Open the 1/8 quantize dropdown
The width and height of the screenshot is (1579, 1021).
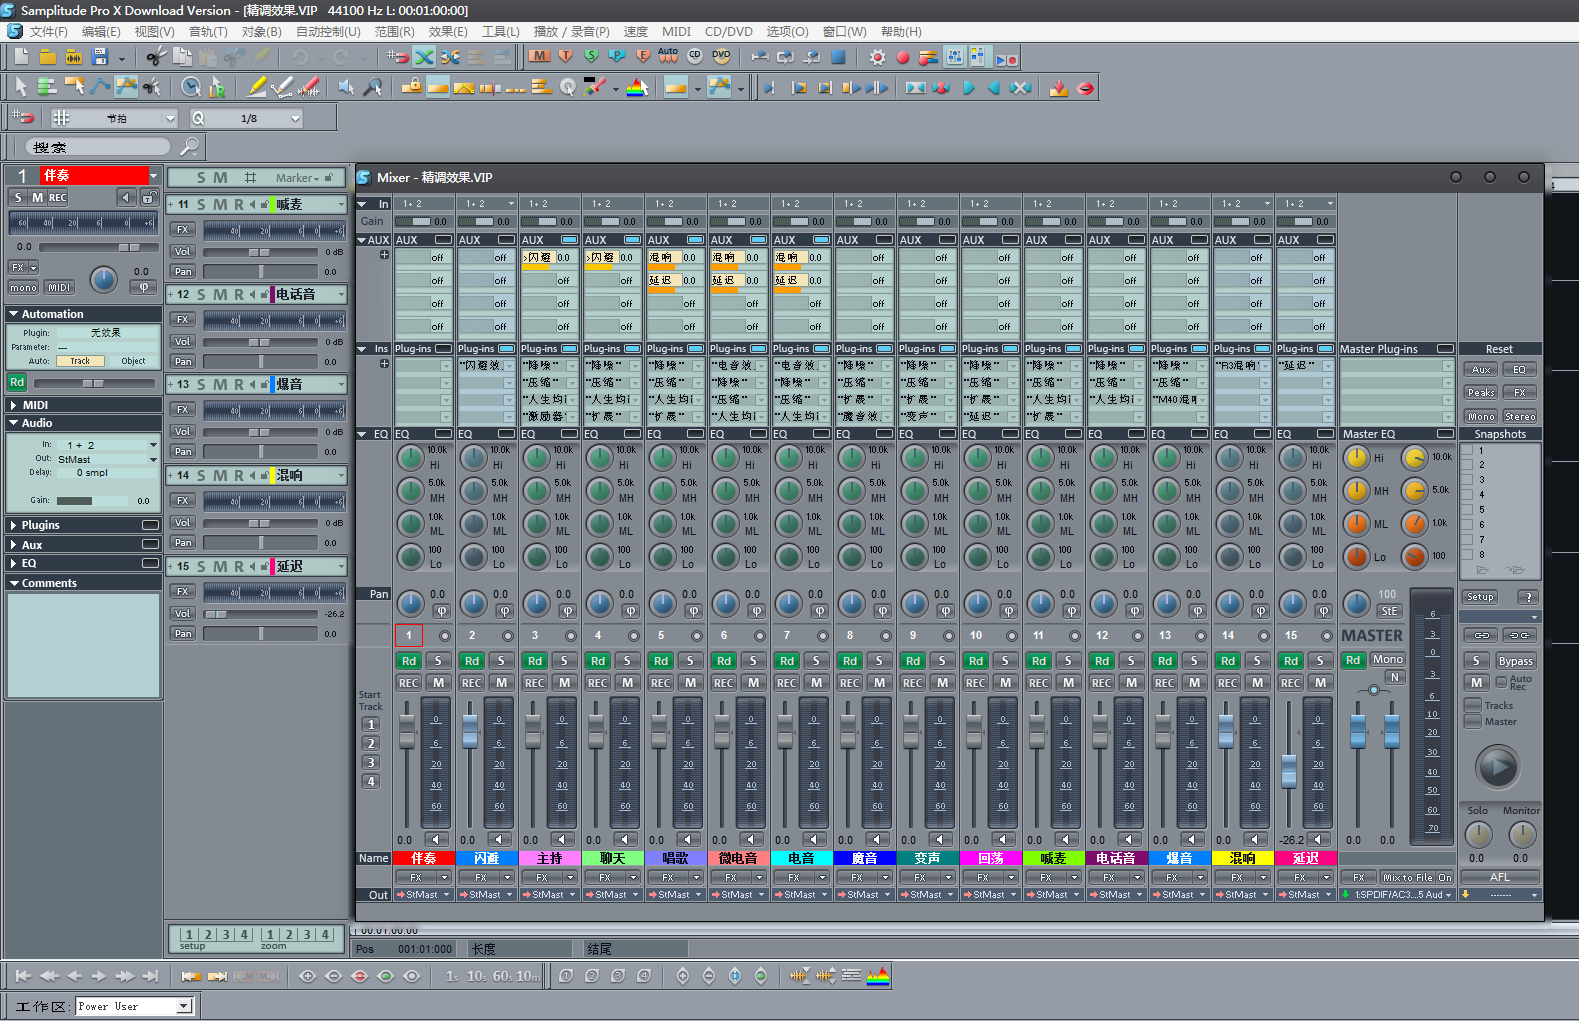pyautogui.click(x=294, y=118)
